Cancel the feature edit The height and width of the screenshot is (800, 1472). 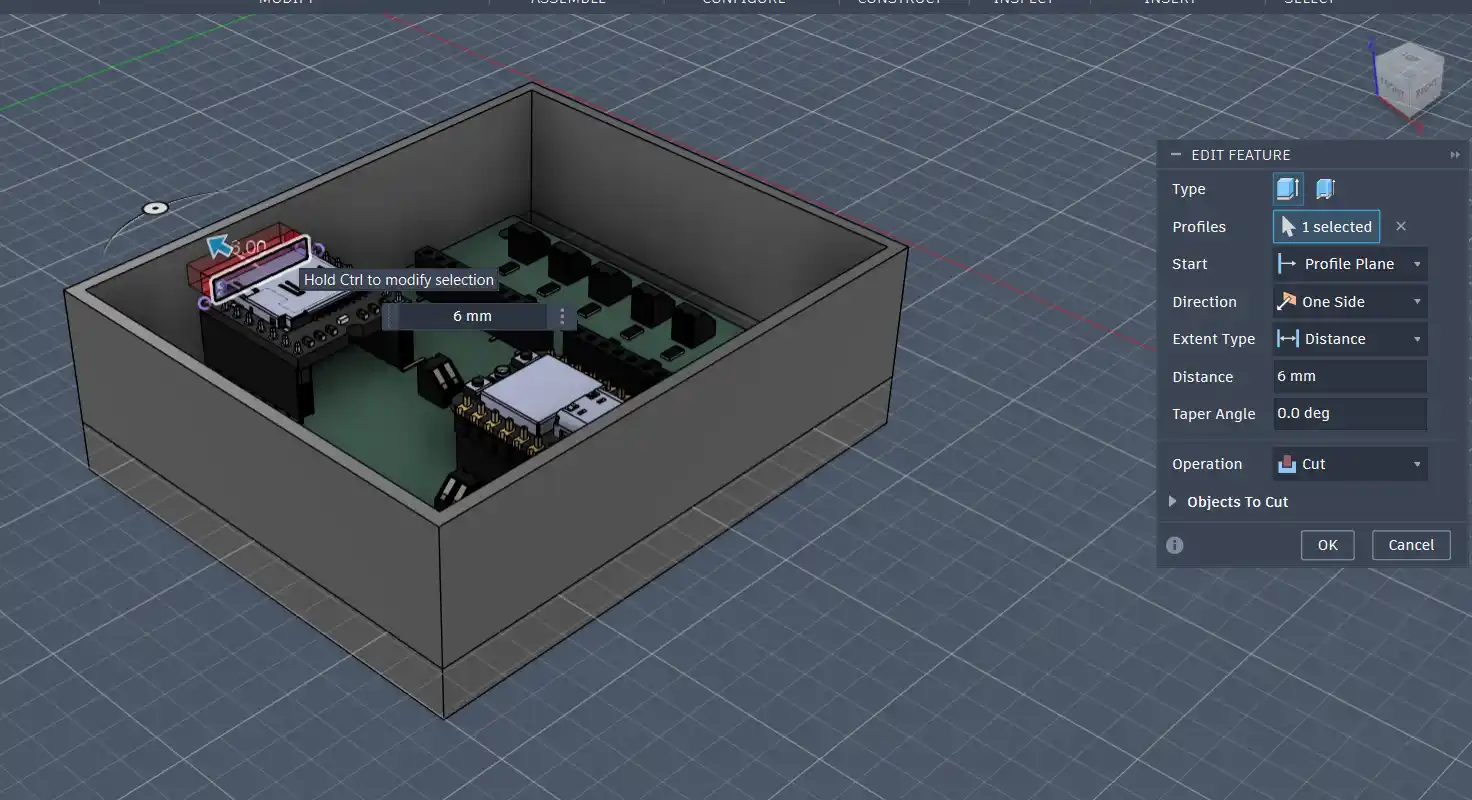(1411, 545)
